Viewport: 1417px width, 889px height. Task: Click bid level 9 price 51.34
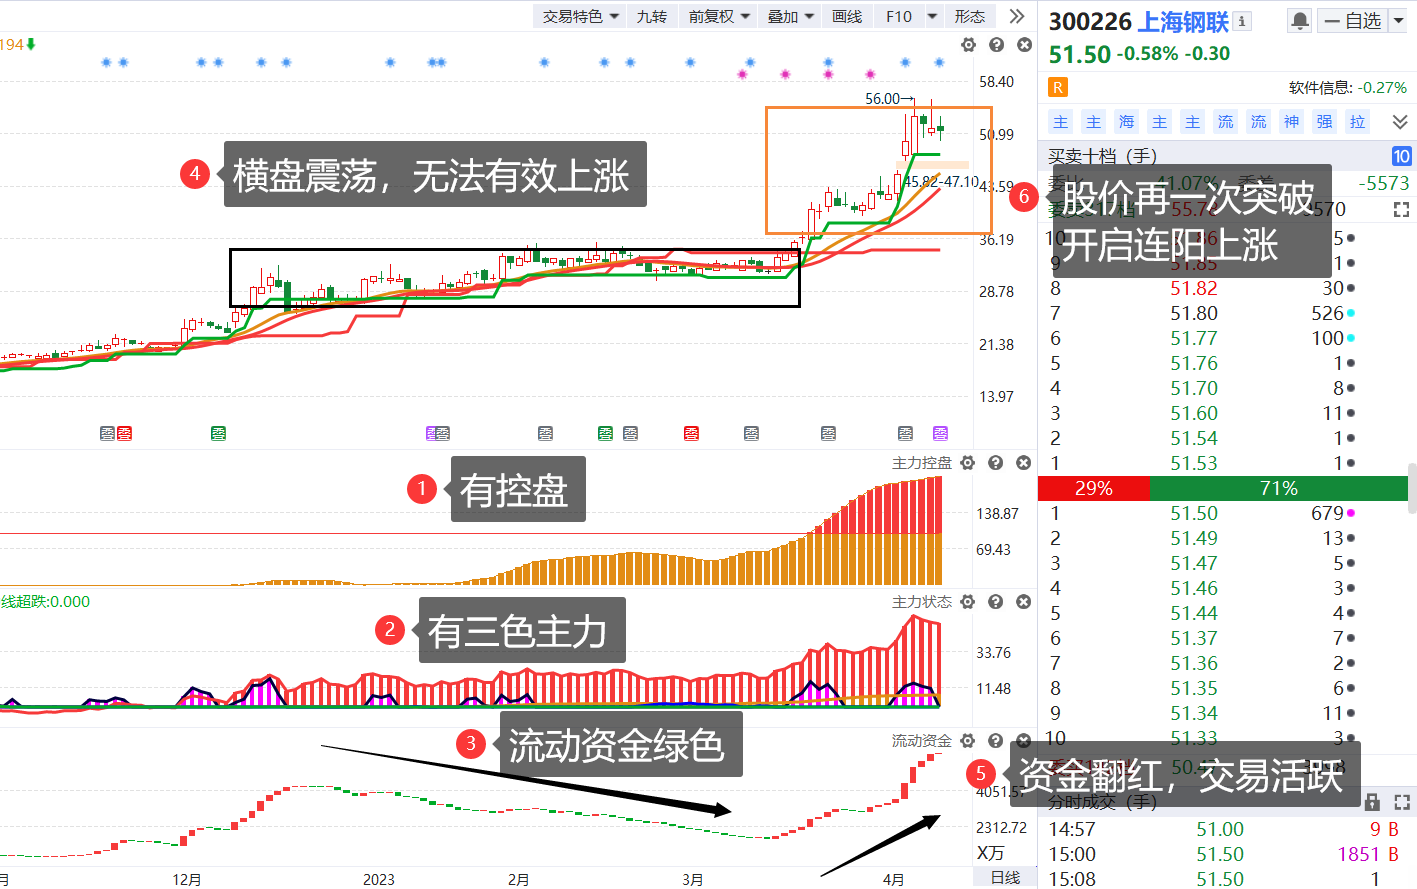click(x=1194, y=713)
